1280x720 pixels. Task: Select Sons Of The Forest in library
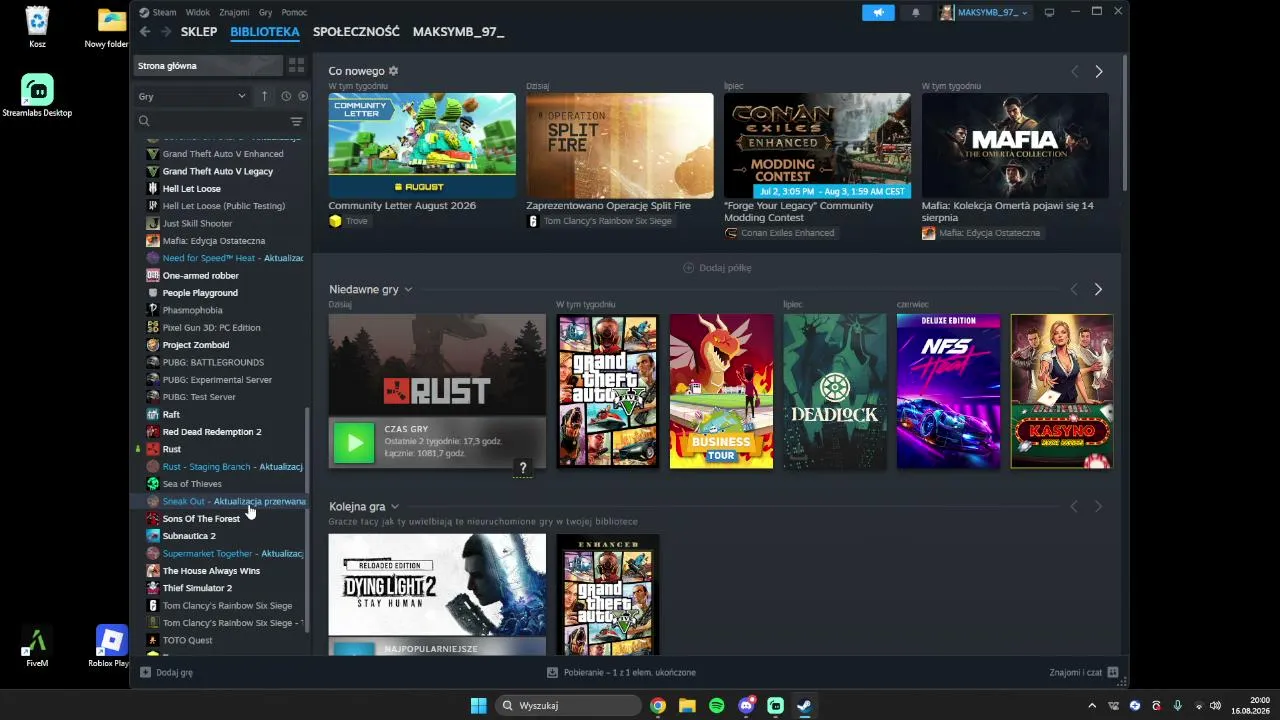coord(201,519)
